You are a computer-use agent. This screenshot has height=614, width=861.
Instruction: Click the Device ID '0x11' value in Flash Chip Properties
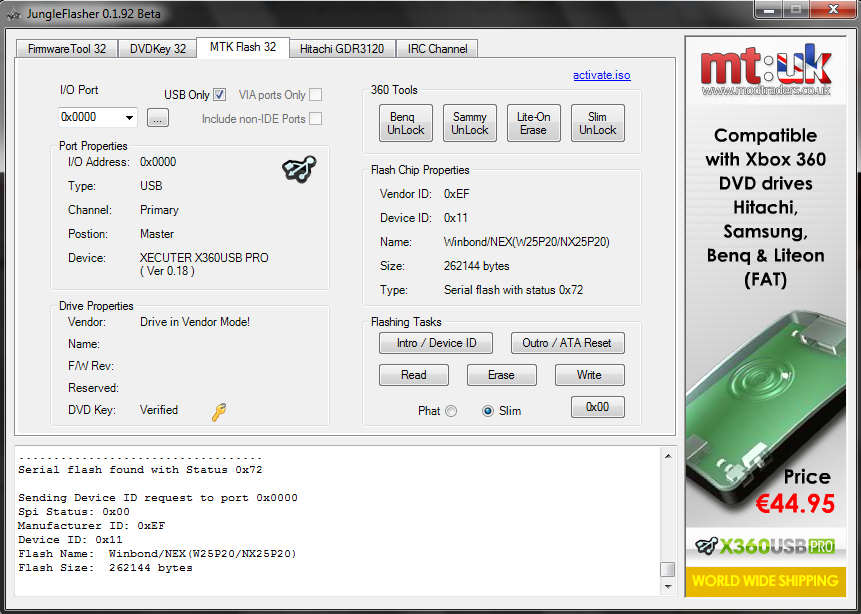tap(455, 218)
